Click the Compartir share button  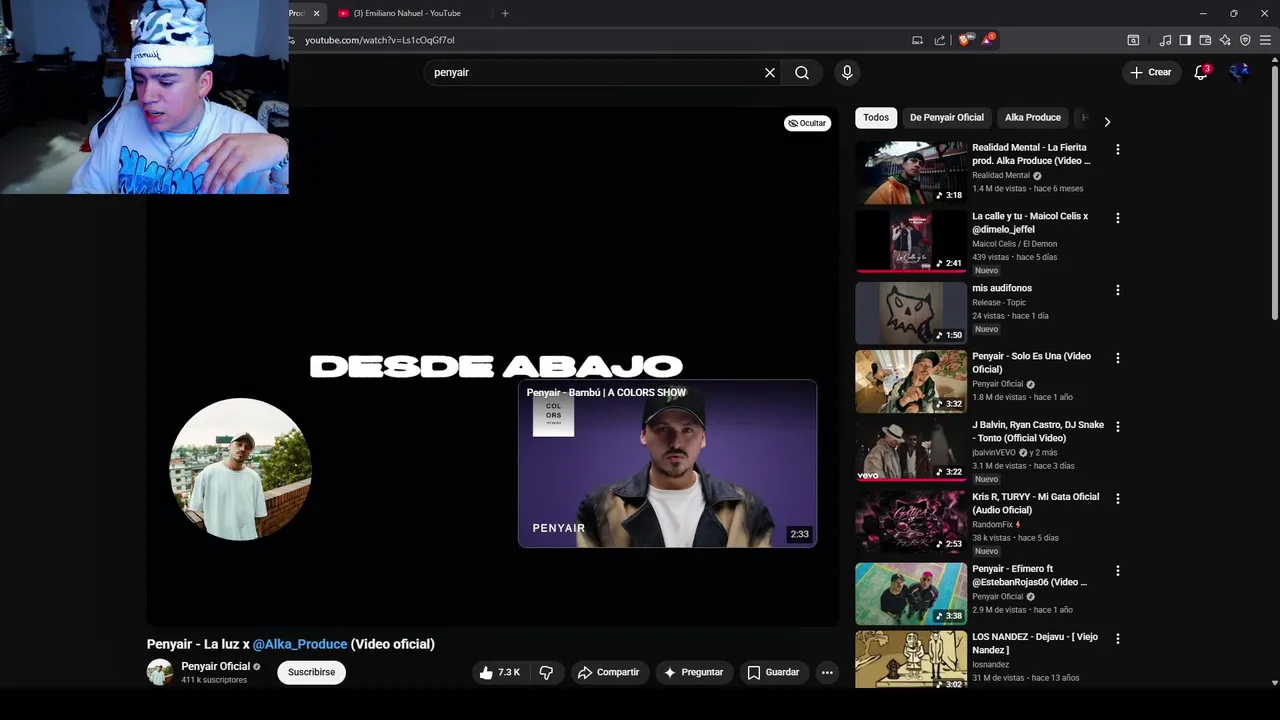click(x=608, y=672)
